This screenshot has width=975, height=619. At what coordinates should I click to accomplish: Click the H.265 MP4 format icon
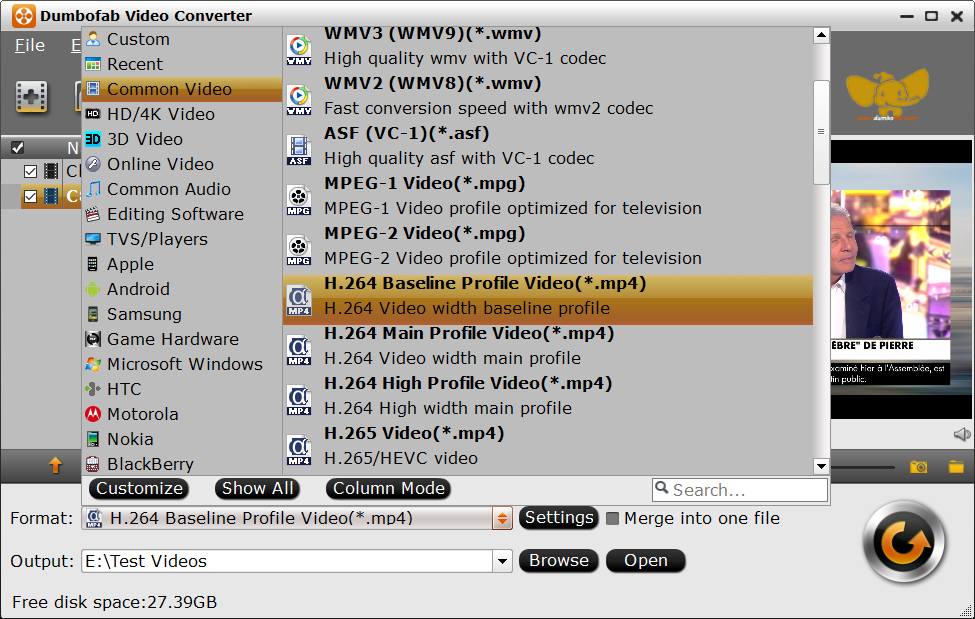299,450
